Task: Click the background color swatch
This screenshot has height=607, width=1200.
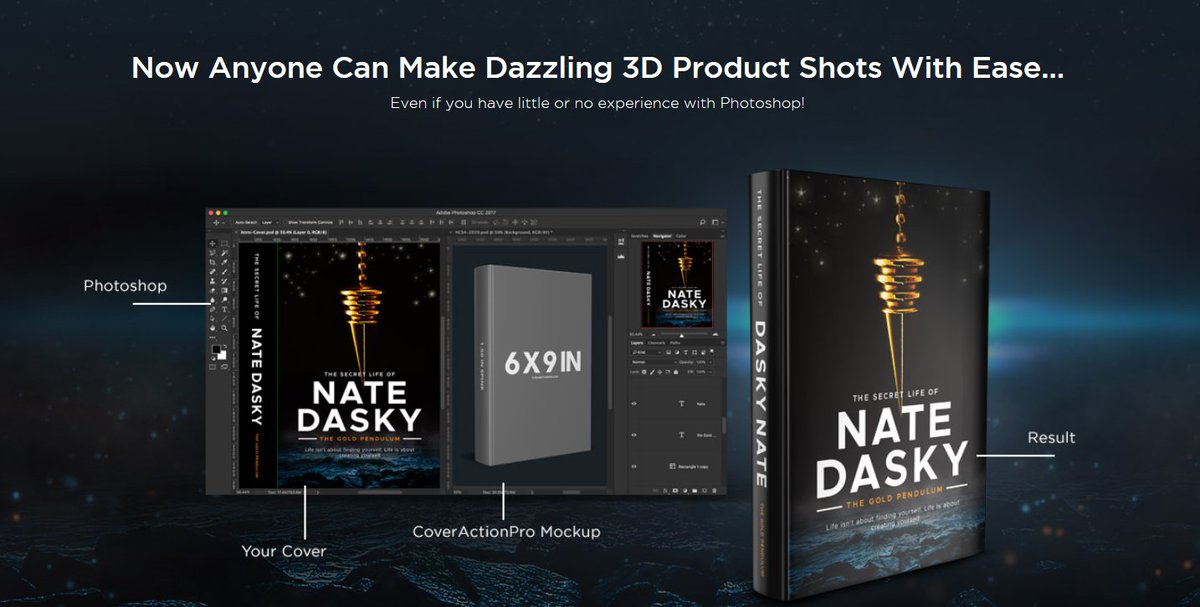Action: pyautogui.click(x=223, y=356)
